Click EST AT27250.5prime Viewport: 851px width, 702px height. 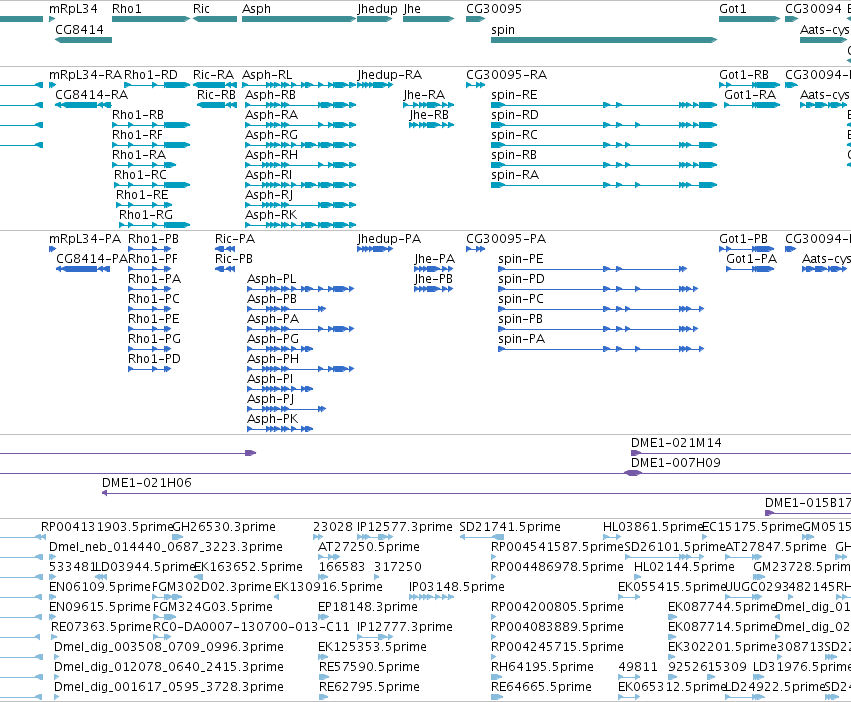[x=369, y=547]
